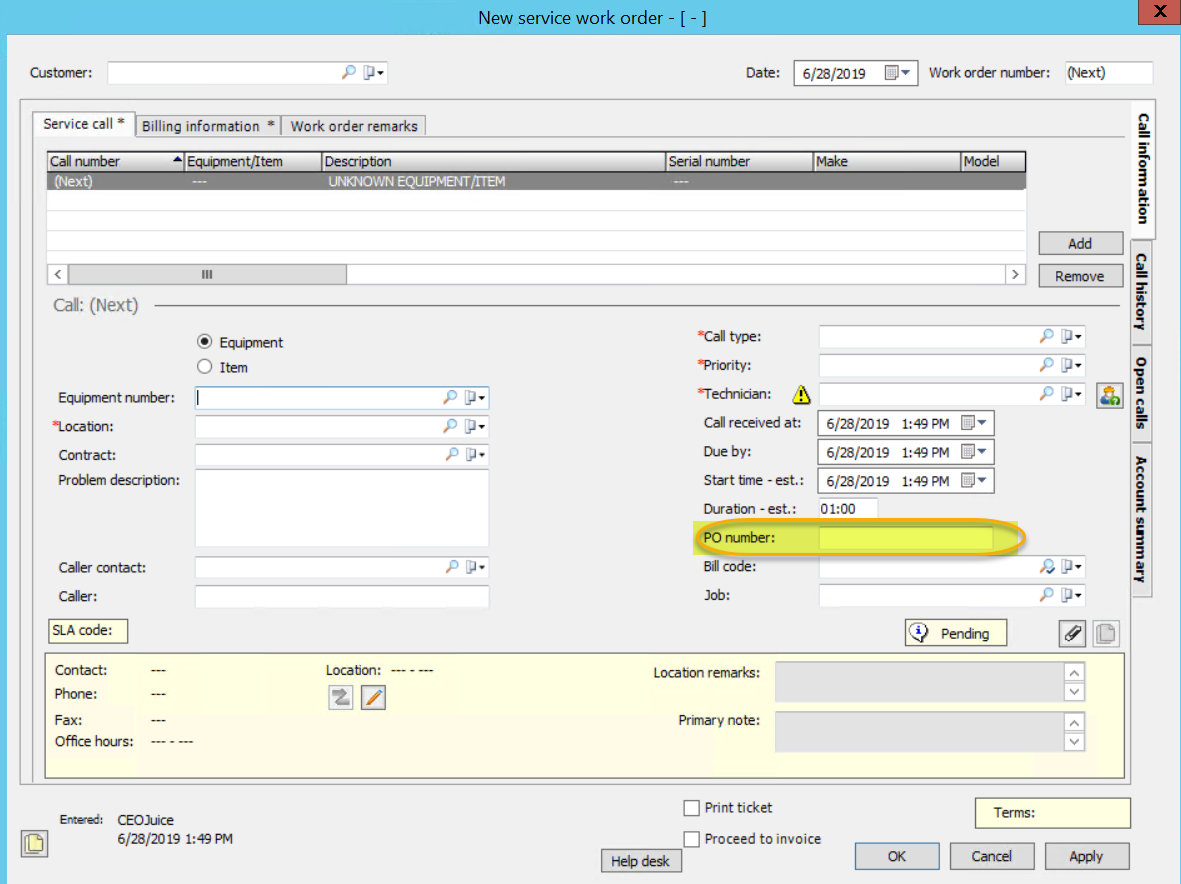Click the Pending status button

click(955, 633)
